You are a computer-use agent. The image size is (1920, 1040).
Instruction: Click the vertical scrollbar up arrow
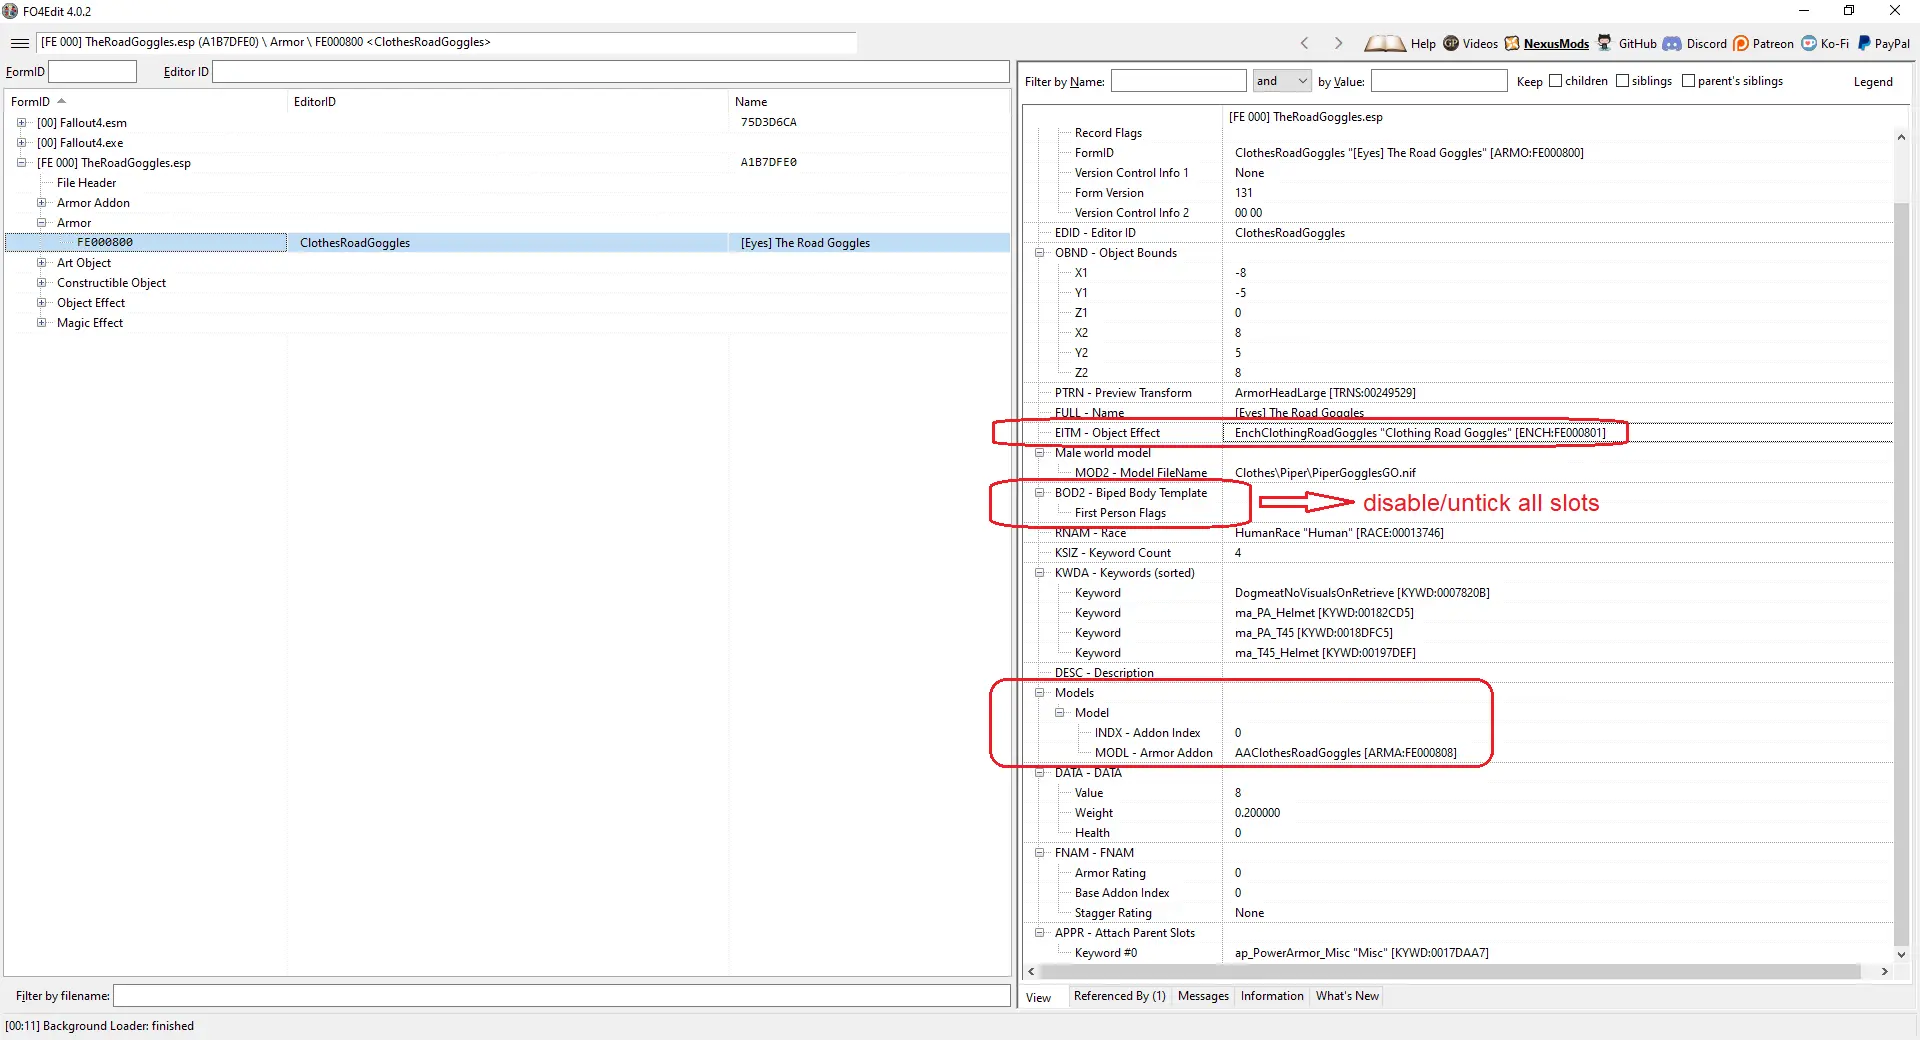pos(1901,137)
